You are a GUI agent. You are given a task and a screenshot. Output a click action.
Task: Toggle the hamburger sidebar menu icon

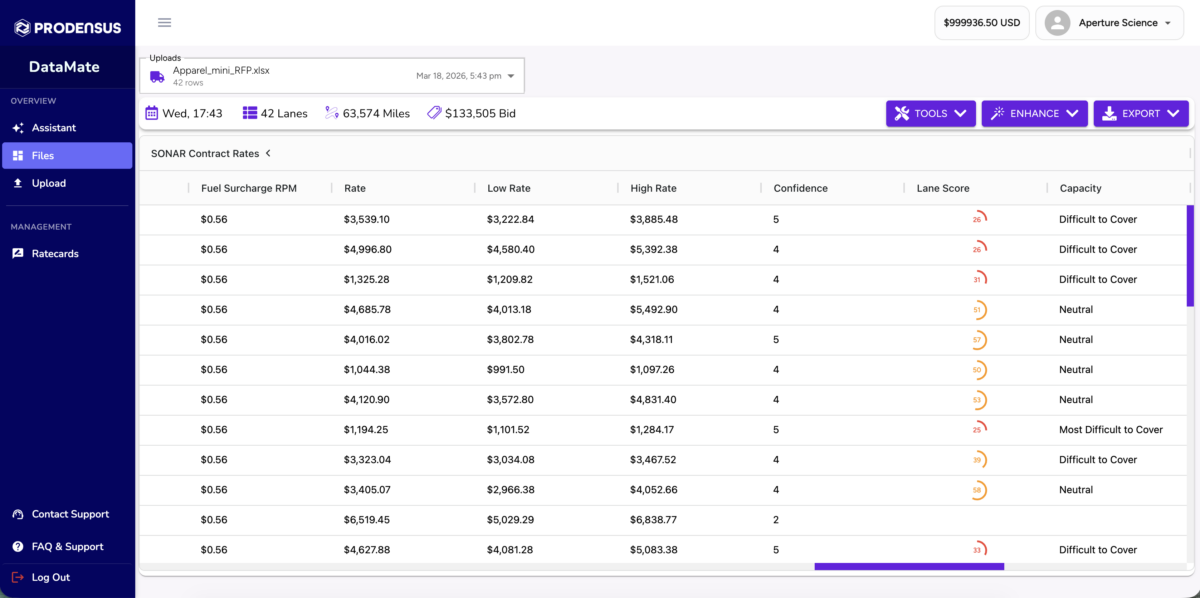(x=165, y=23)
